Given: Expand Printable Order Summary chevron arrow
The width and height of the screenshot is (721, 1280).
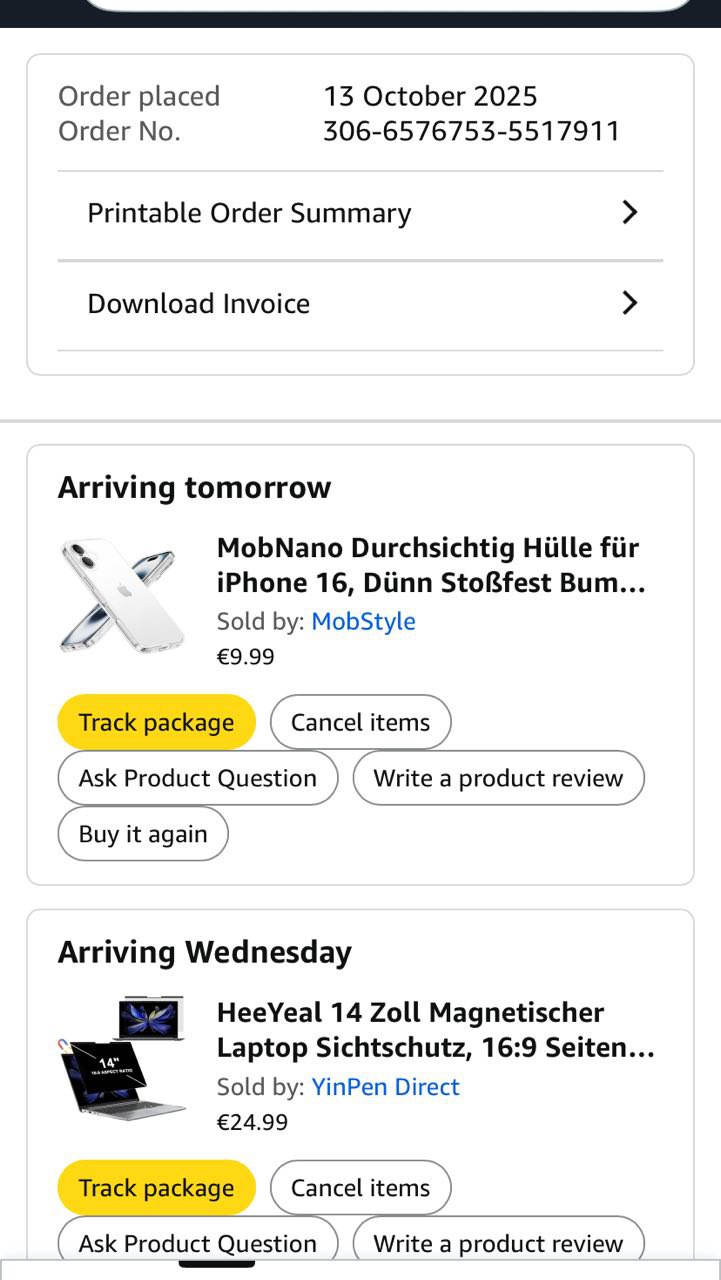Looking at the screenshot, I should (x=629, y=213).
